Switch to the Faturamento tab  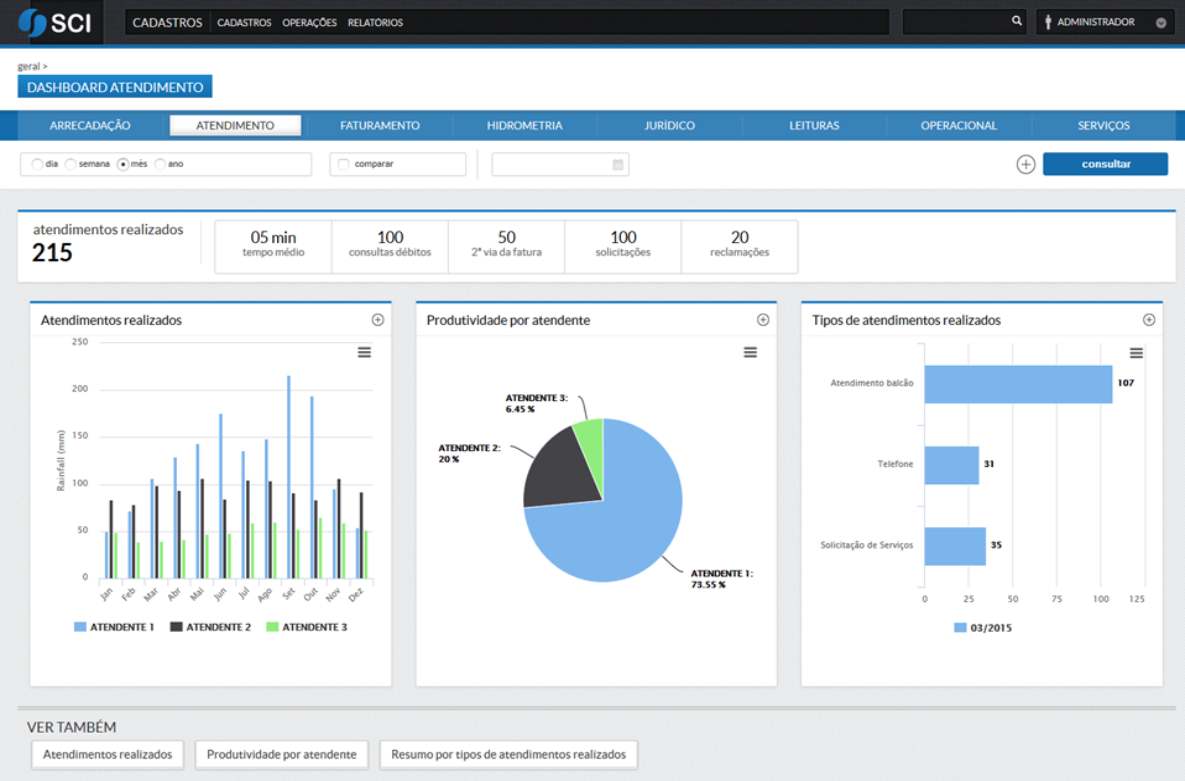click(x=379, y=126)
